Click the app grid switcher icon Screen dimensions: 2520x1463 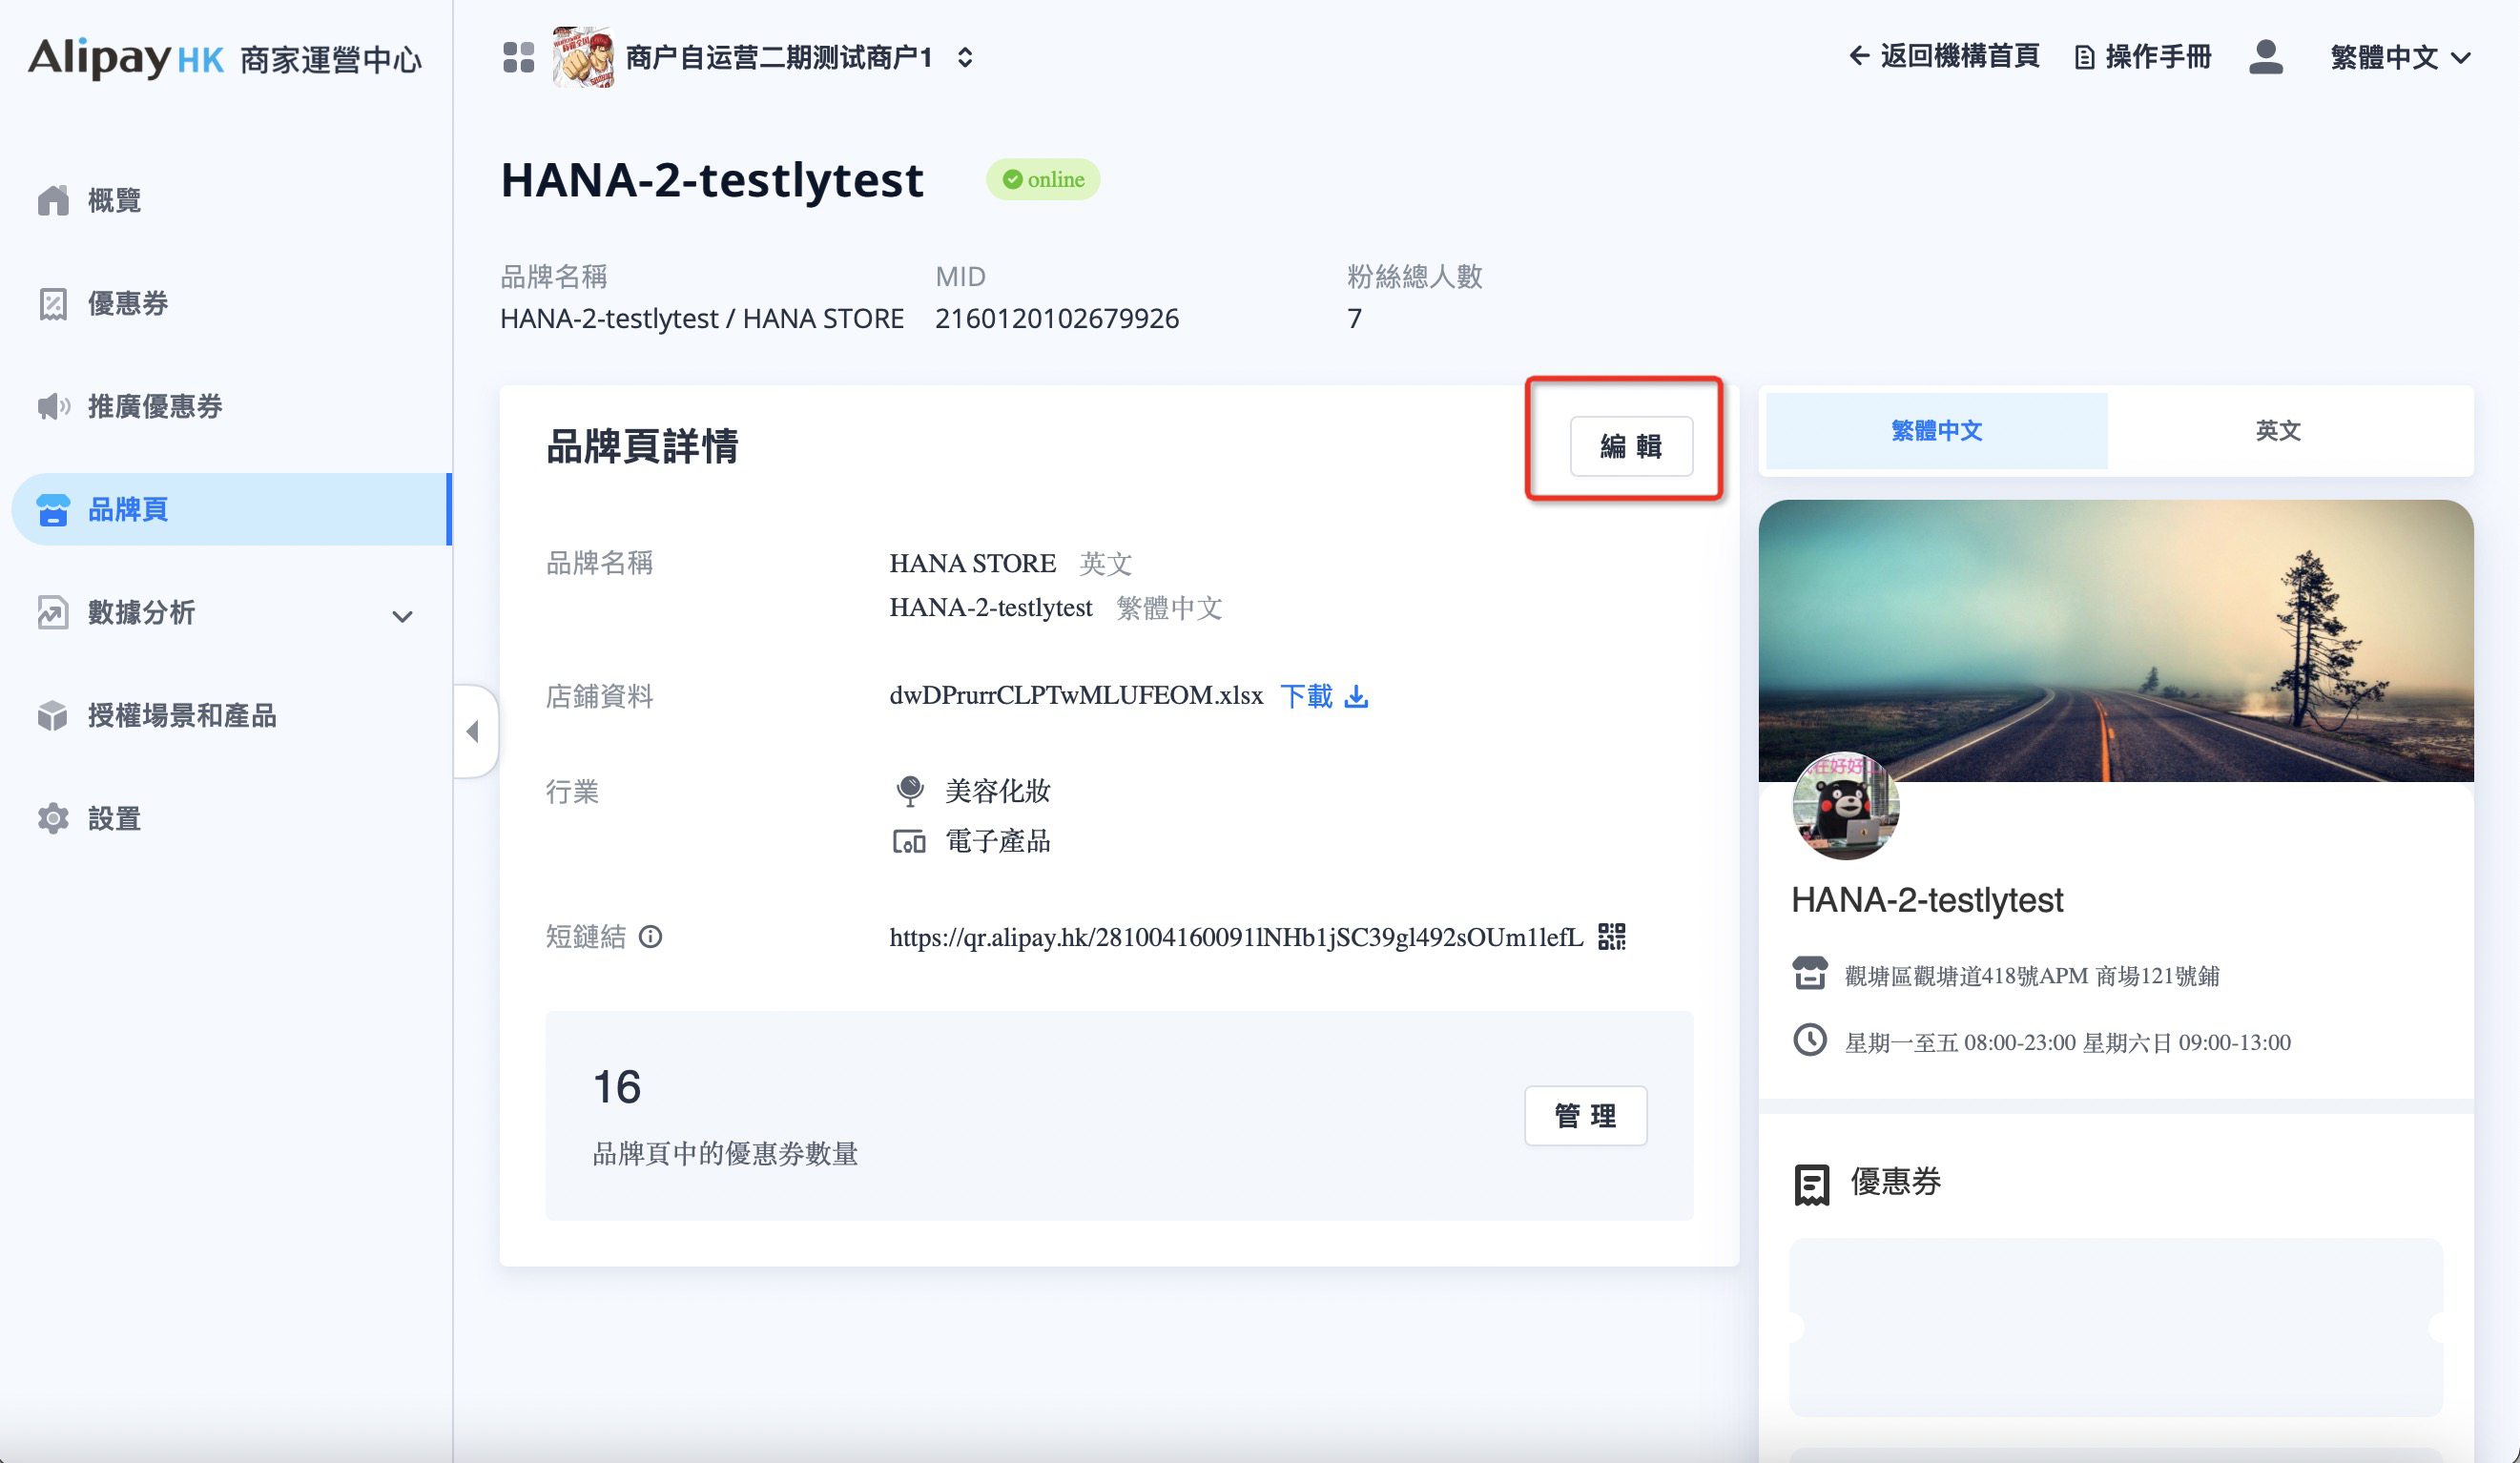point(518,57)
